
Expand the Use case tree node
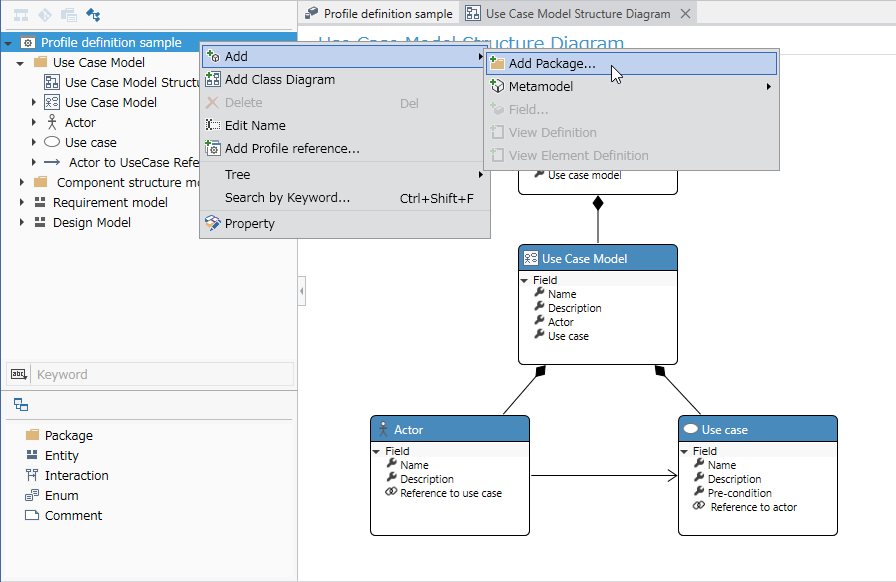tap(34, 142)
